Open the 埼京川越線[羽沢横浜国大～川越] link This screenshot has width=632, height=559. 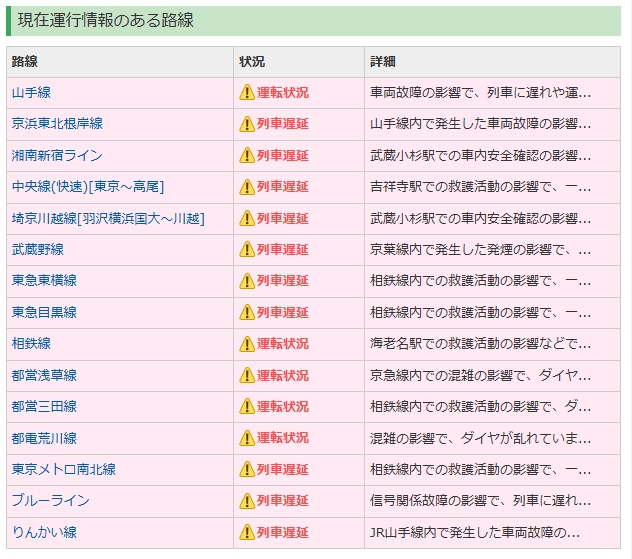108,218
